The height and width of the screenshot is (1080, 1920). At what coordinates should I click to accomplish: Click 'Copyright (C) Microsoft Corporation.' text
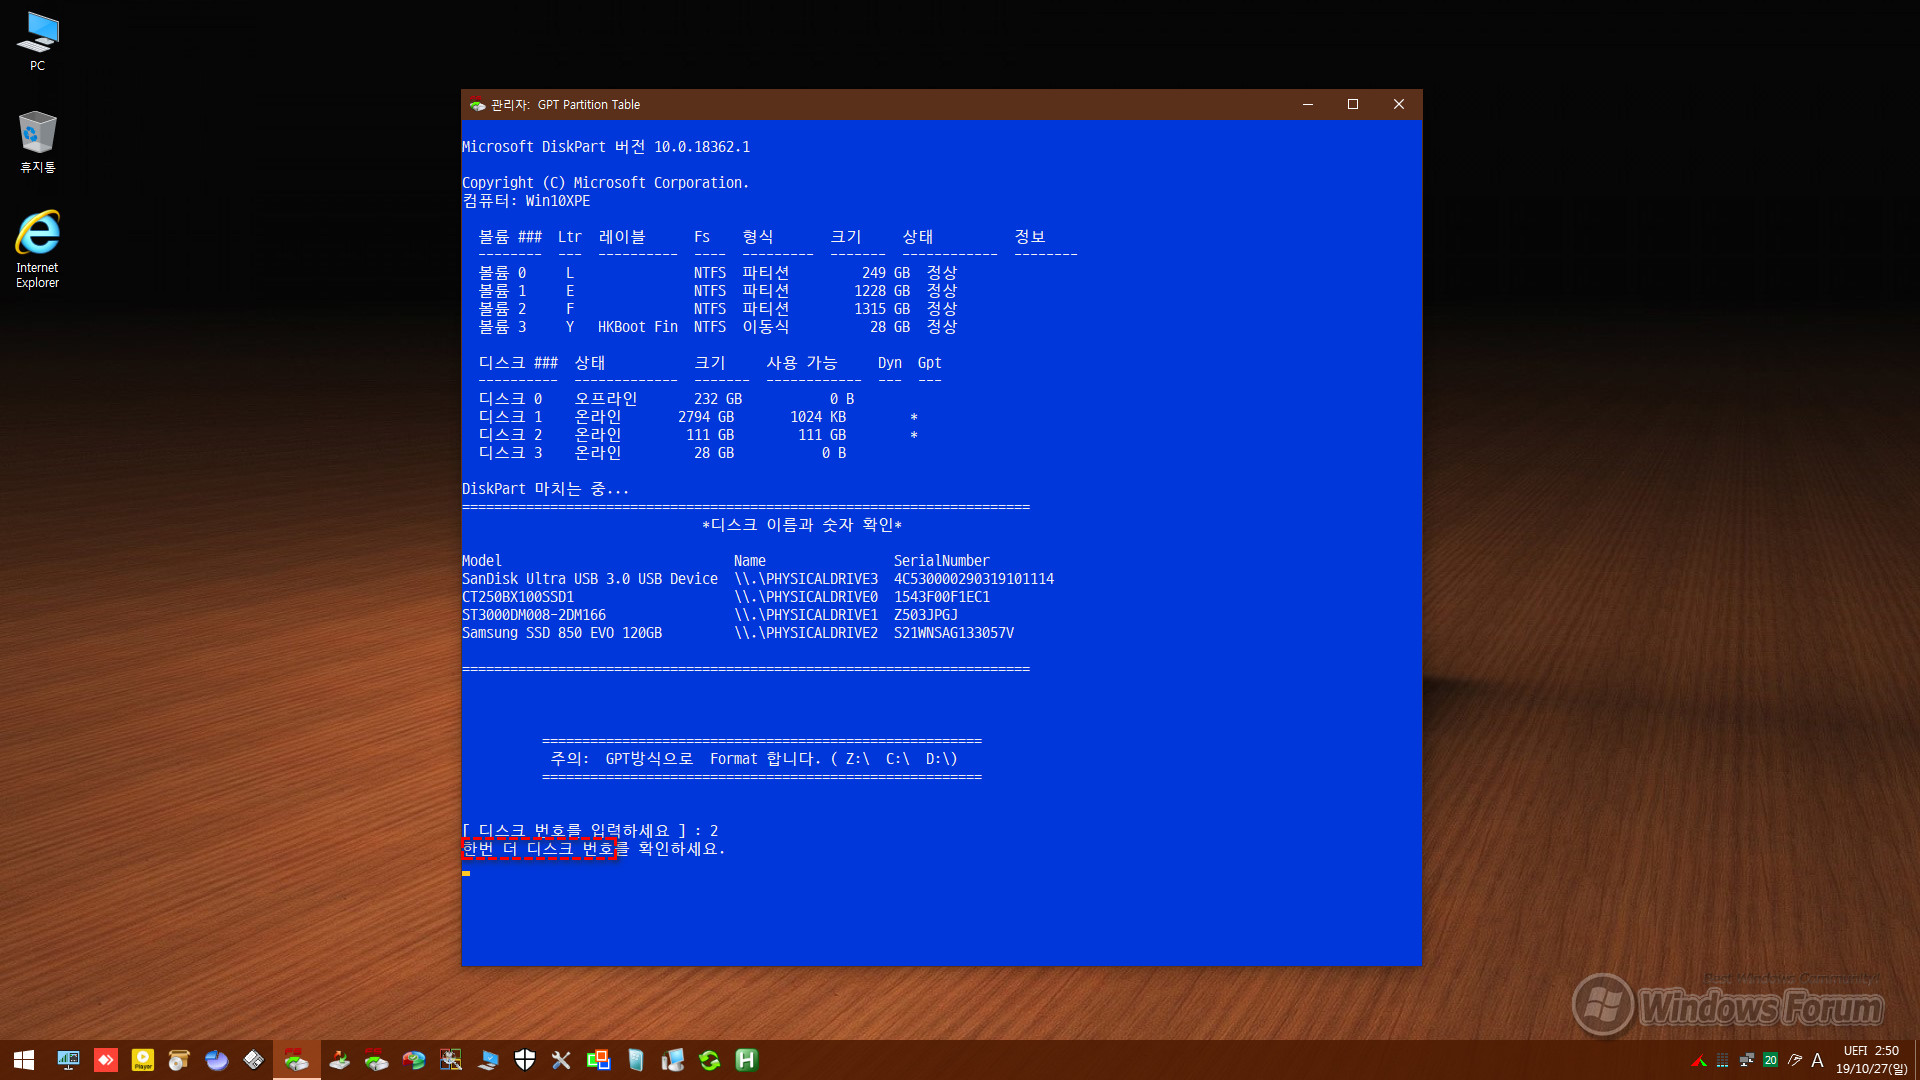pyautogui.click(x=606, y=183)
